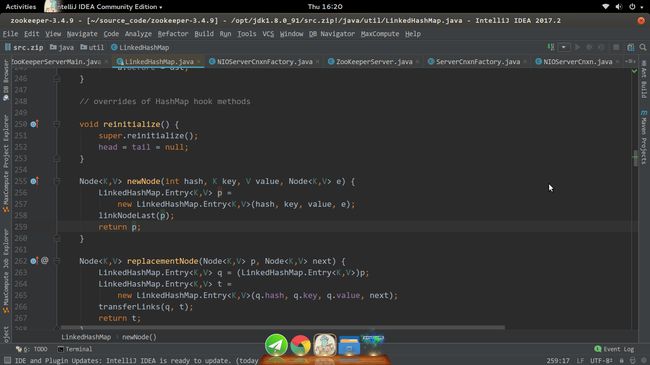Open the green paper plane dock app
The image size is (650, 365).
click(276, 345)
